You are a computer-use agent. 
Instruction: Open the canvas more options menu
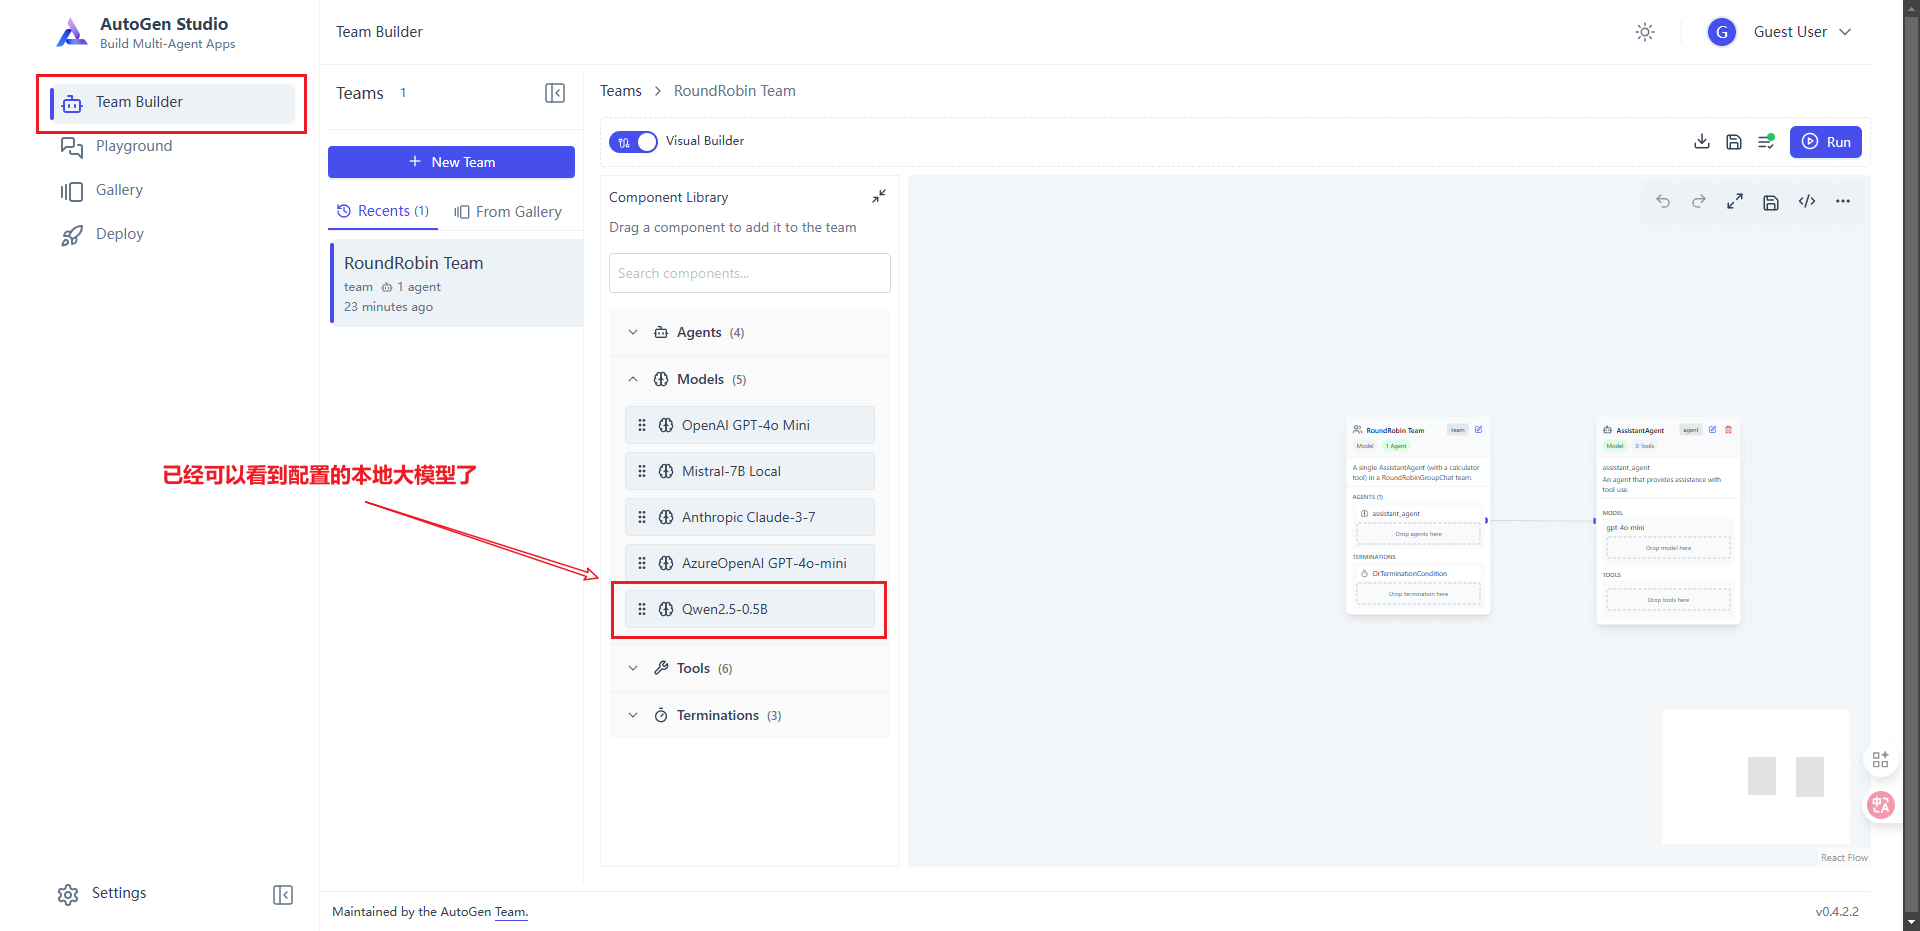coord(1843,202)
